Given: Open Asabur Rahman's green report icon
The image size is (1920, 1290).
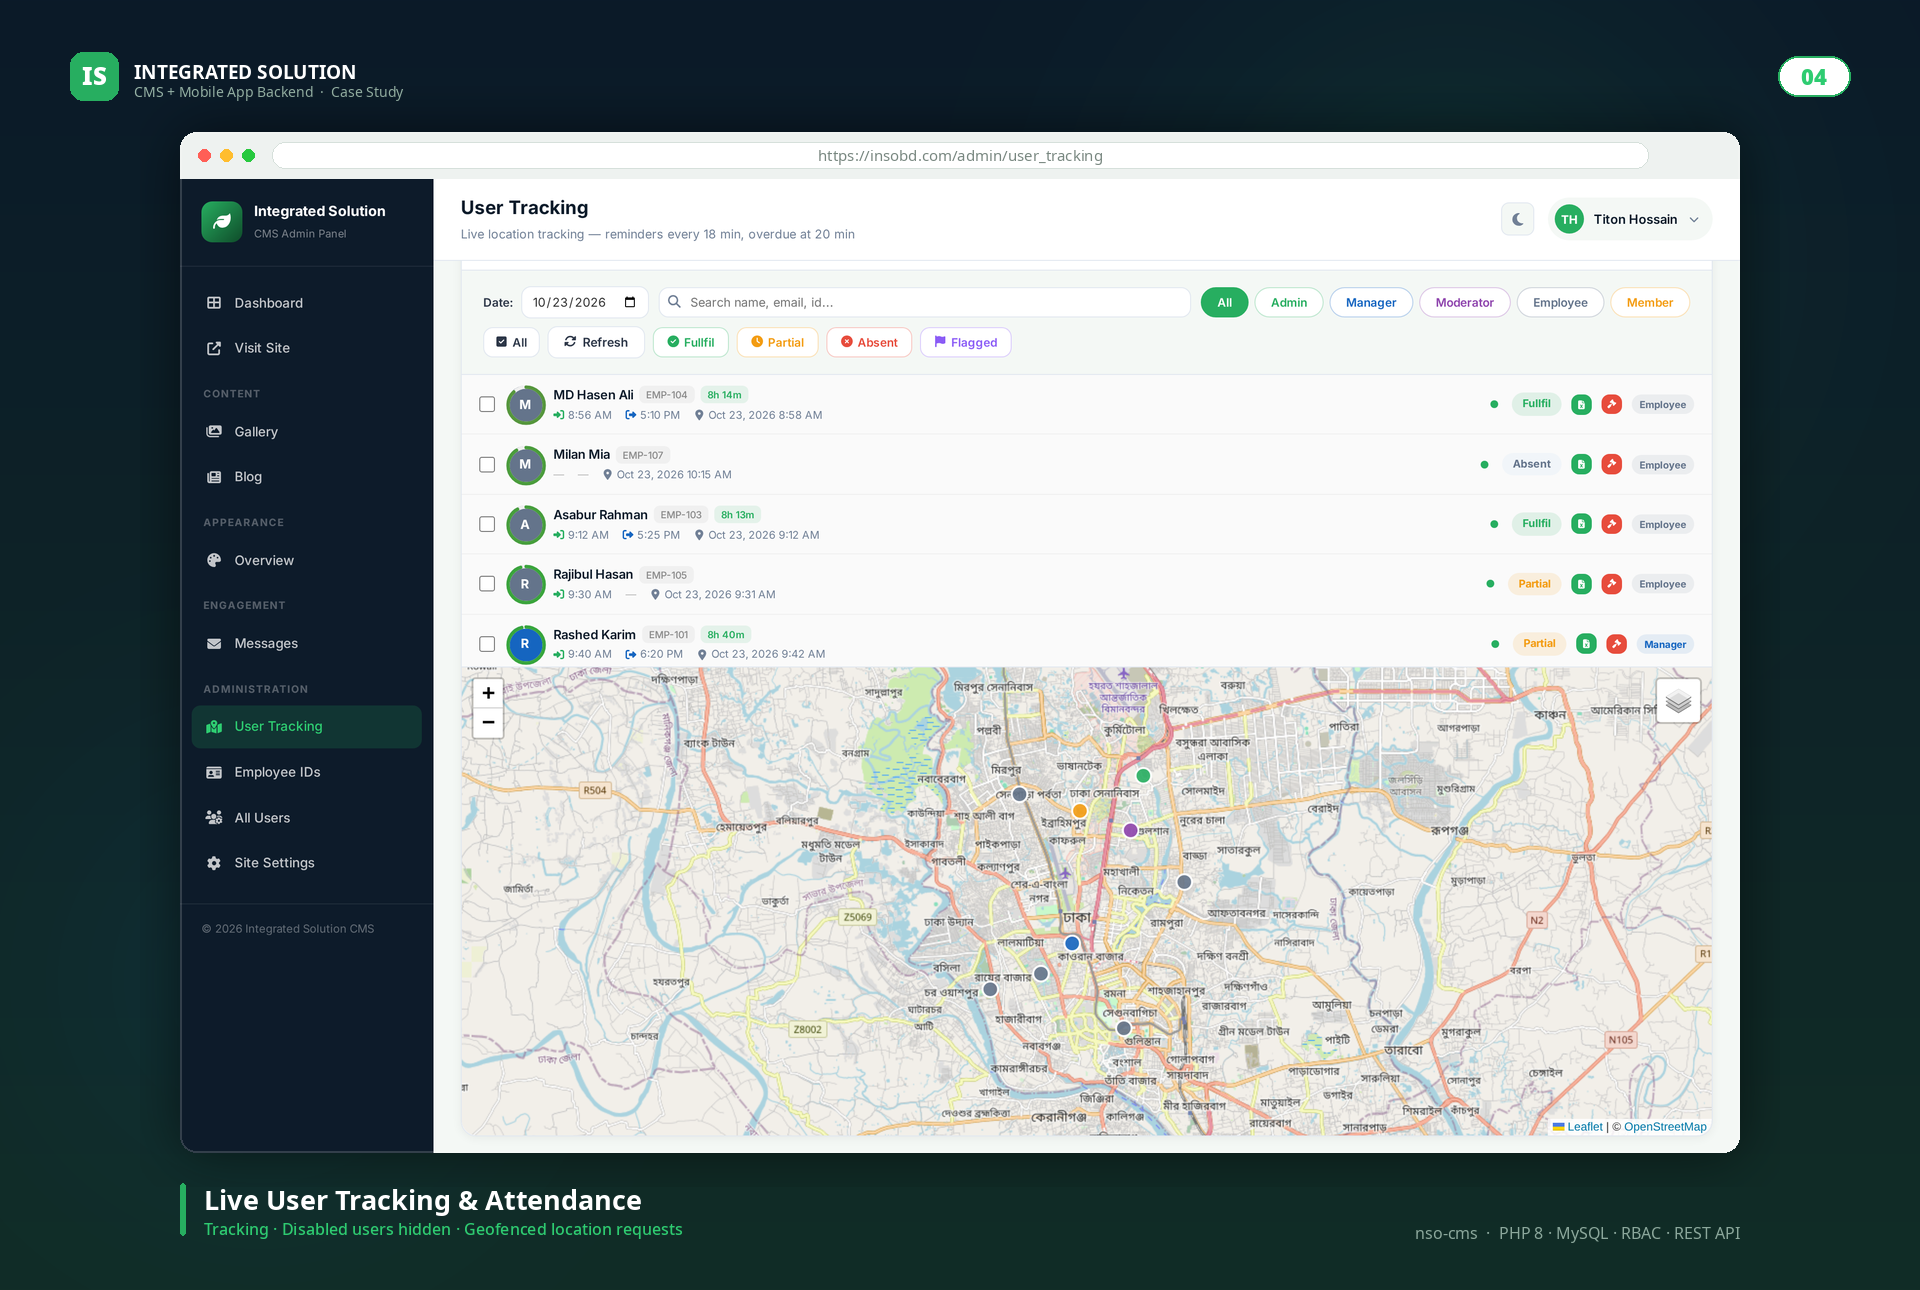Looking at the screenshot, I should pos(1581,524).
